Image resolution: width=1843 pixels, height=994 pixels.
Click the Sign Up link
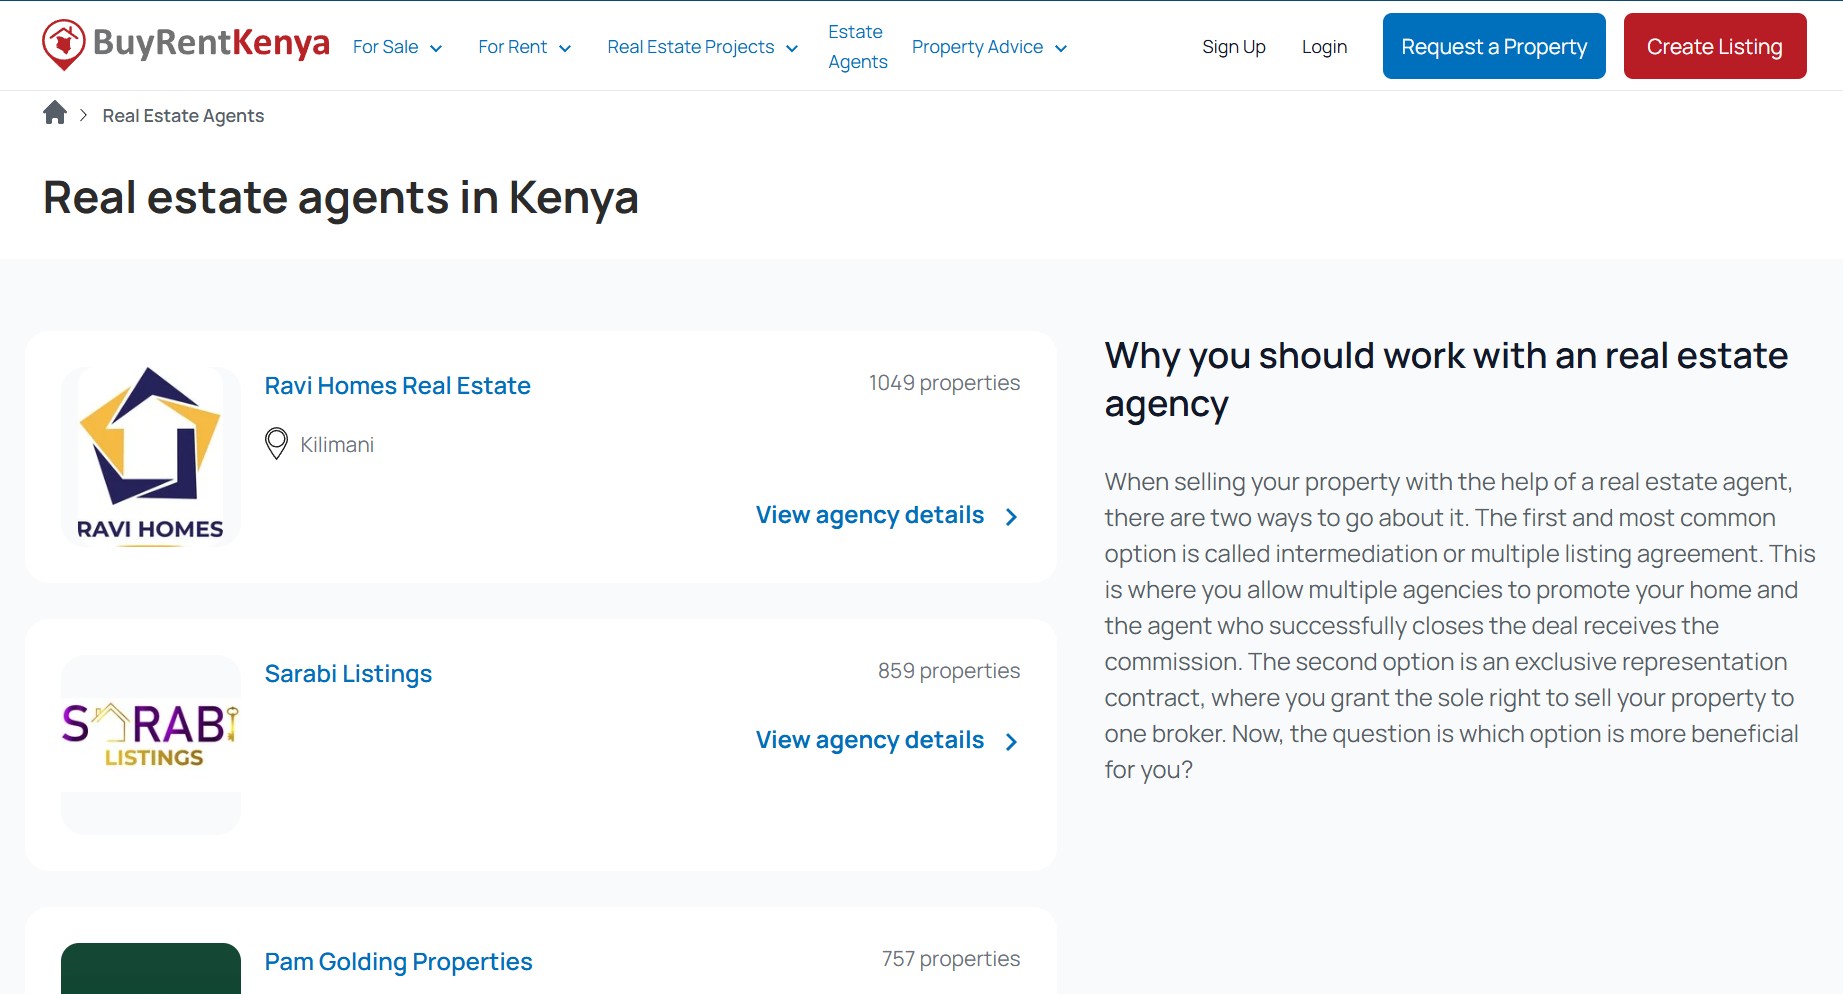click(x=1233, y=47)
